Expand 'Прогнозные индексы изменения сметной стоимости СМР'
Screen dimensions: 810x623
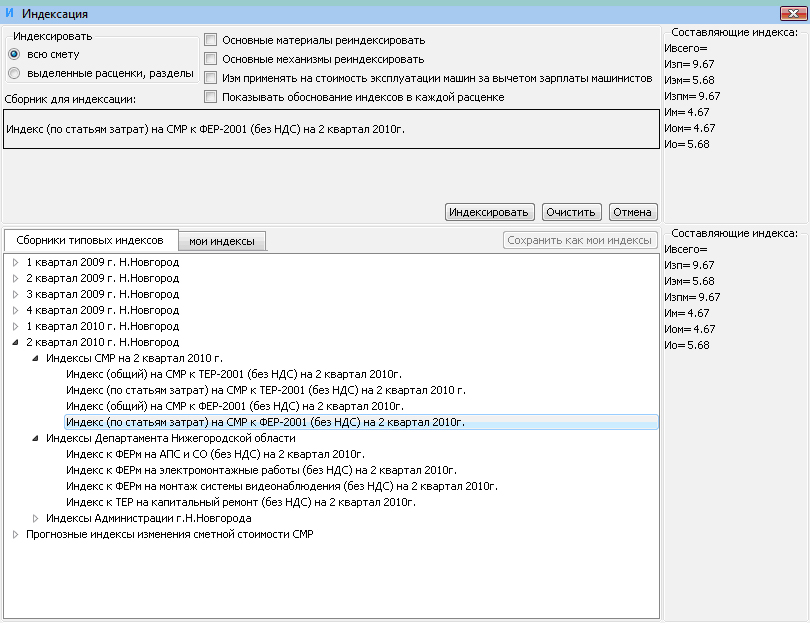pos(16,534)
